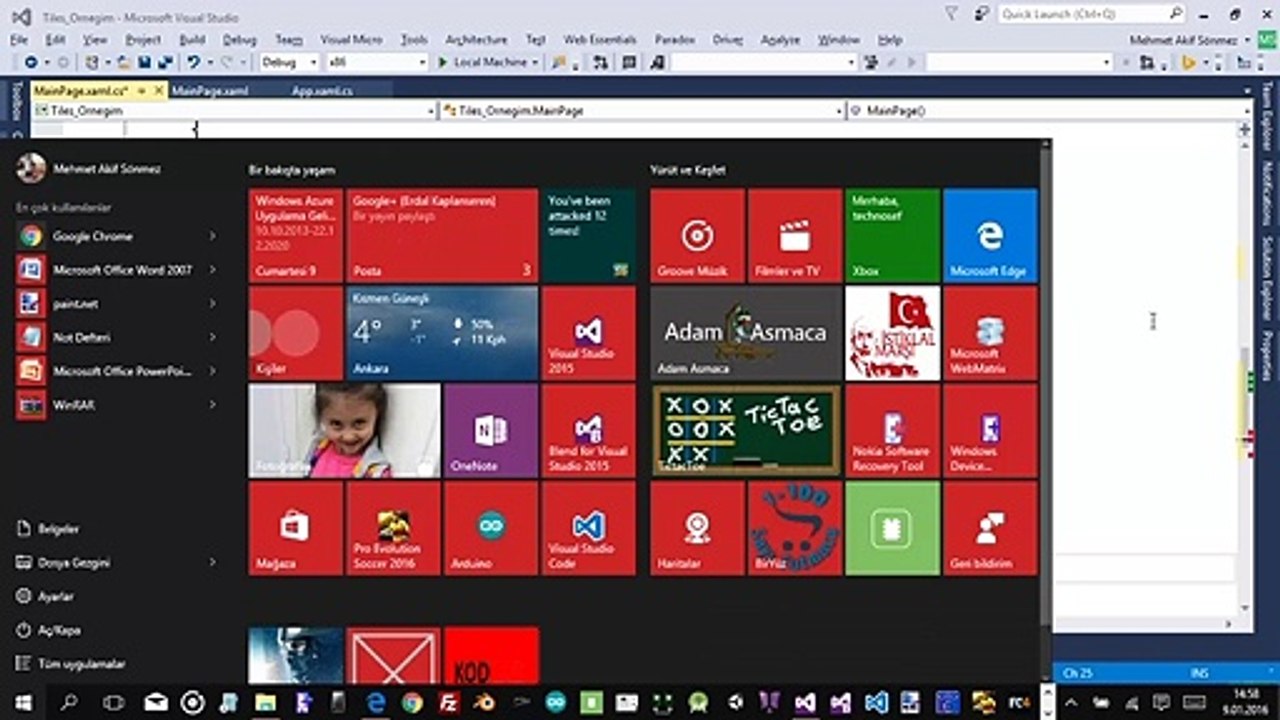The width and height of the screenshot is (1280, 720).
Task: Open the Geri bildirim tile
Action: coord(990,528)
